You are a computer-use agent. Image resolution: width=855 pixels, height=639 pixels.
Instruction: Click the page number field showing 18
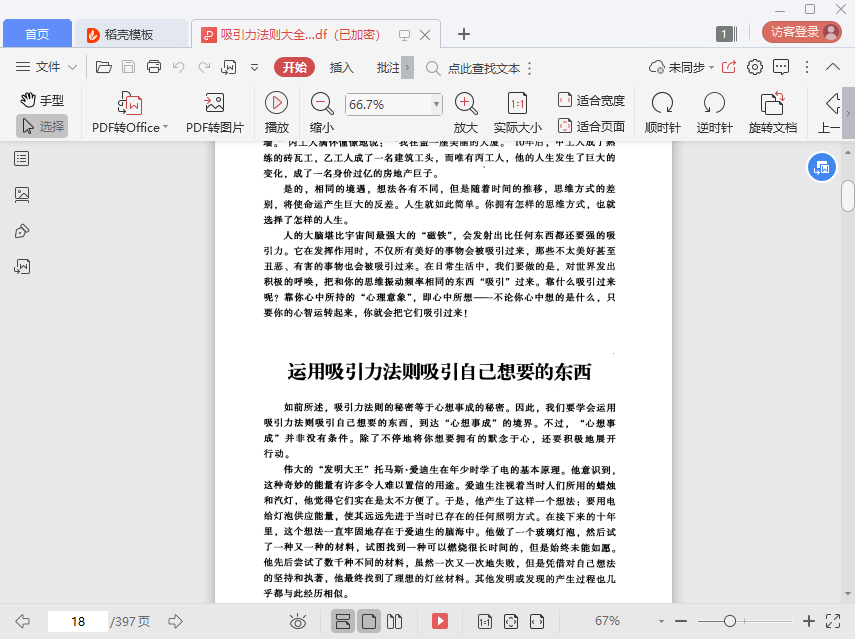pos(78,622)
